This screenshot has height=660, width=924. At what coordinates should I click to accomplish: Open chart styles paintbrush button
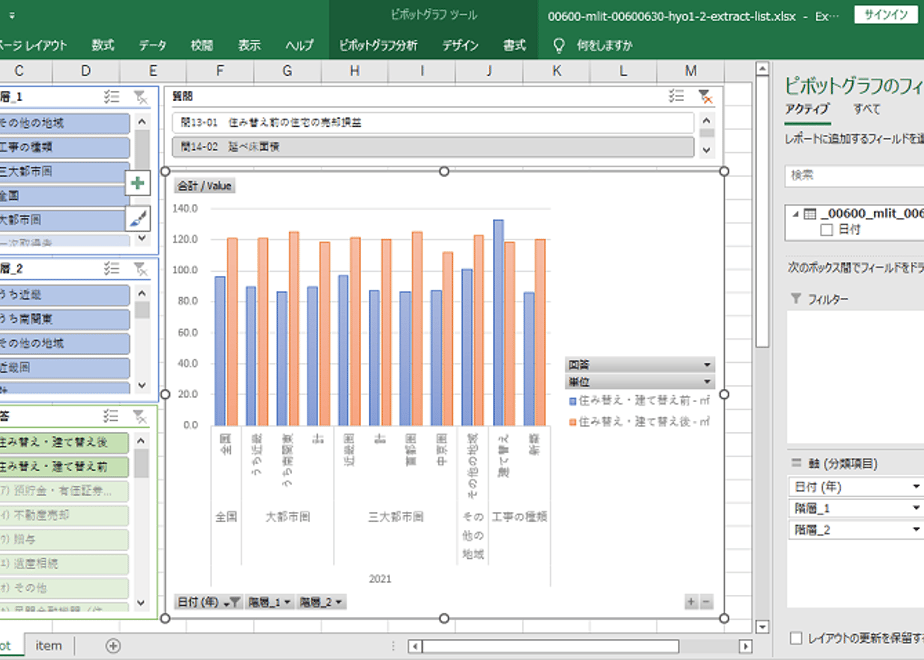click(x=138, y=219)
